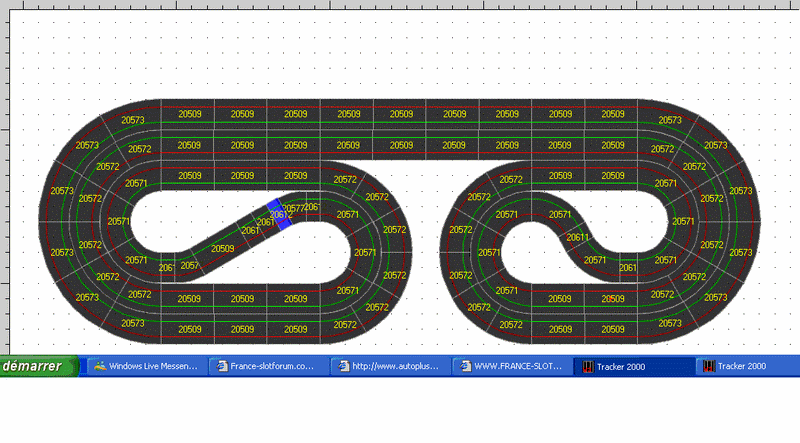Image resolution: width=800 pixels, height=443 pixels.
Task: Click the 20509 straight on the diagonal section
Action: [222, 248]
